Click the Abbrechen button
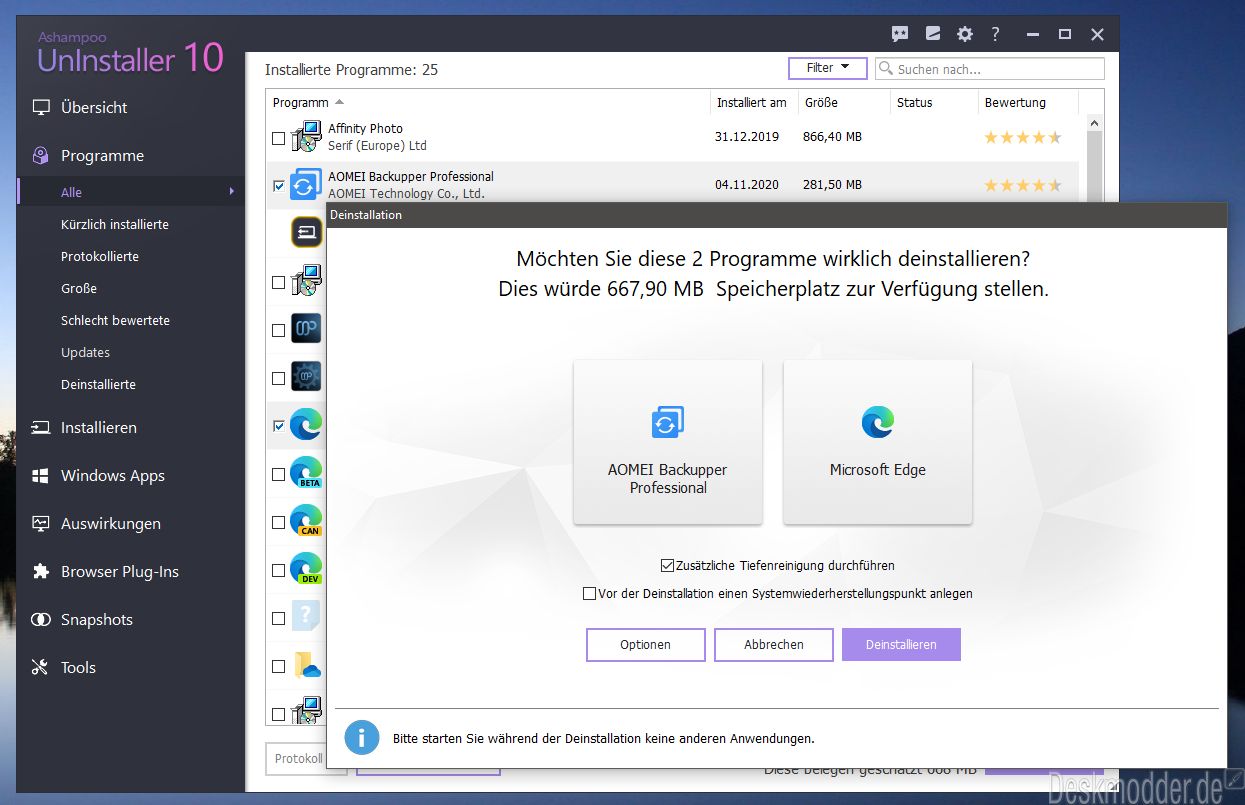The image size is (1245, 805). click(774, 645)
